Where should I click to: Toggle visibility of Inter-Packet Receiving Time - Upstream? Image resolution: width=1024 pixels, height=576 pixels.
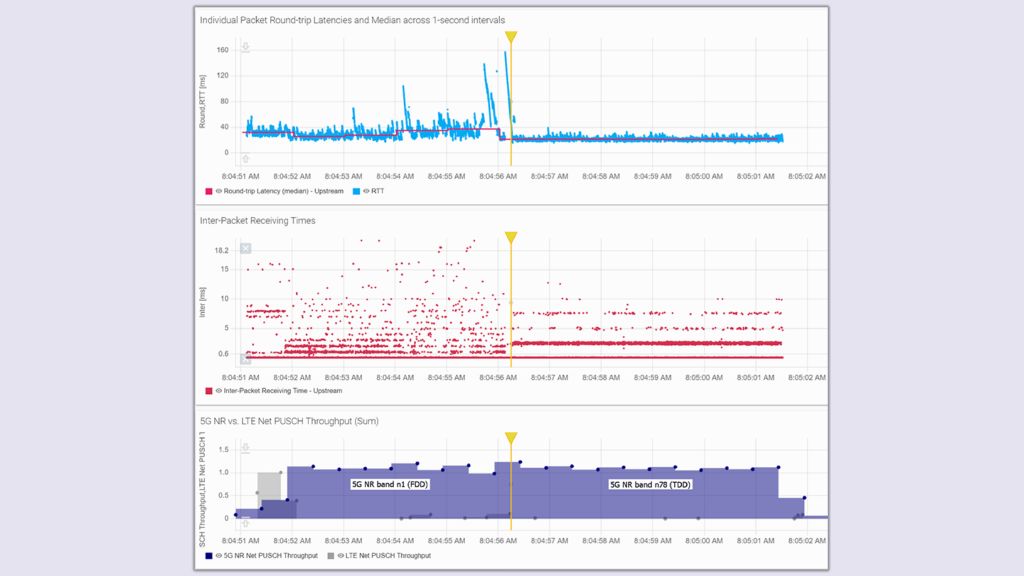tap(218, 388)
